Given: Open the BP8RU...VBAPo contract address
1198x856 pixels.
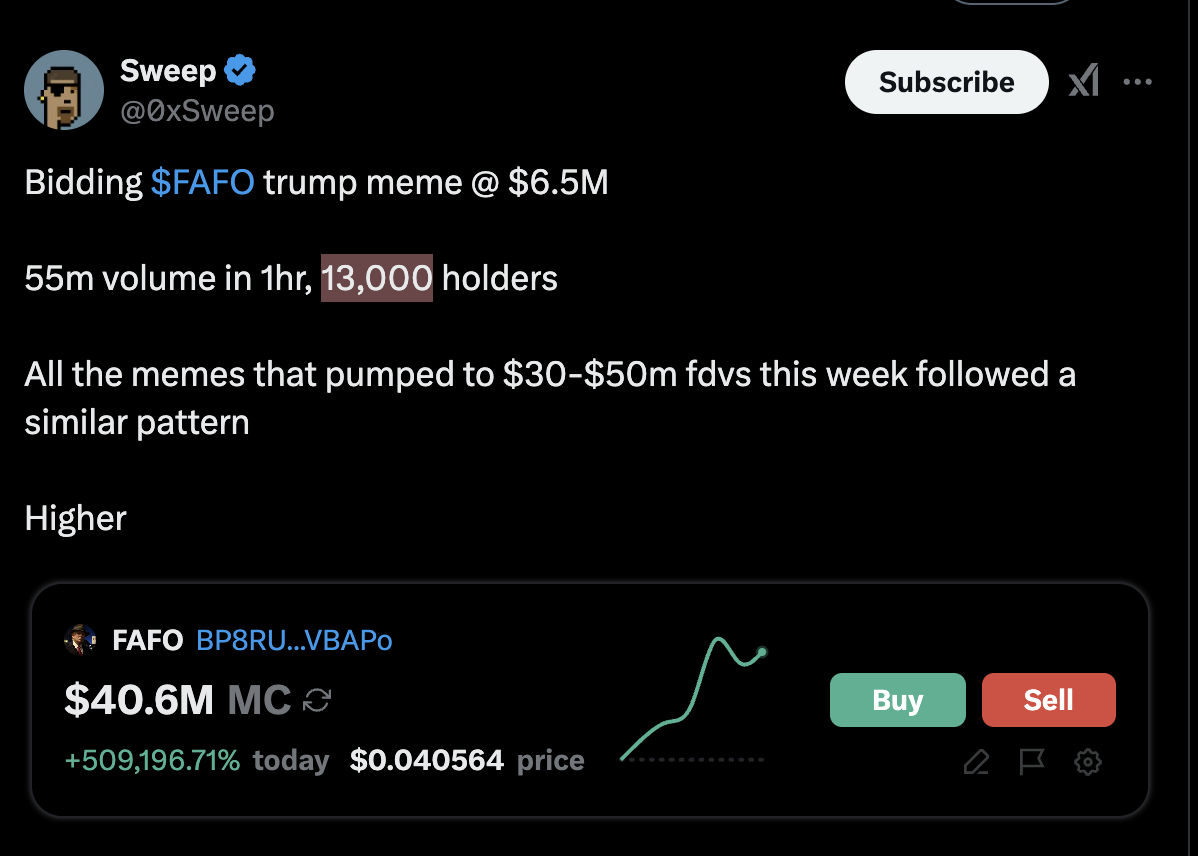Looking at the screenshot, I should (294, 640).
